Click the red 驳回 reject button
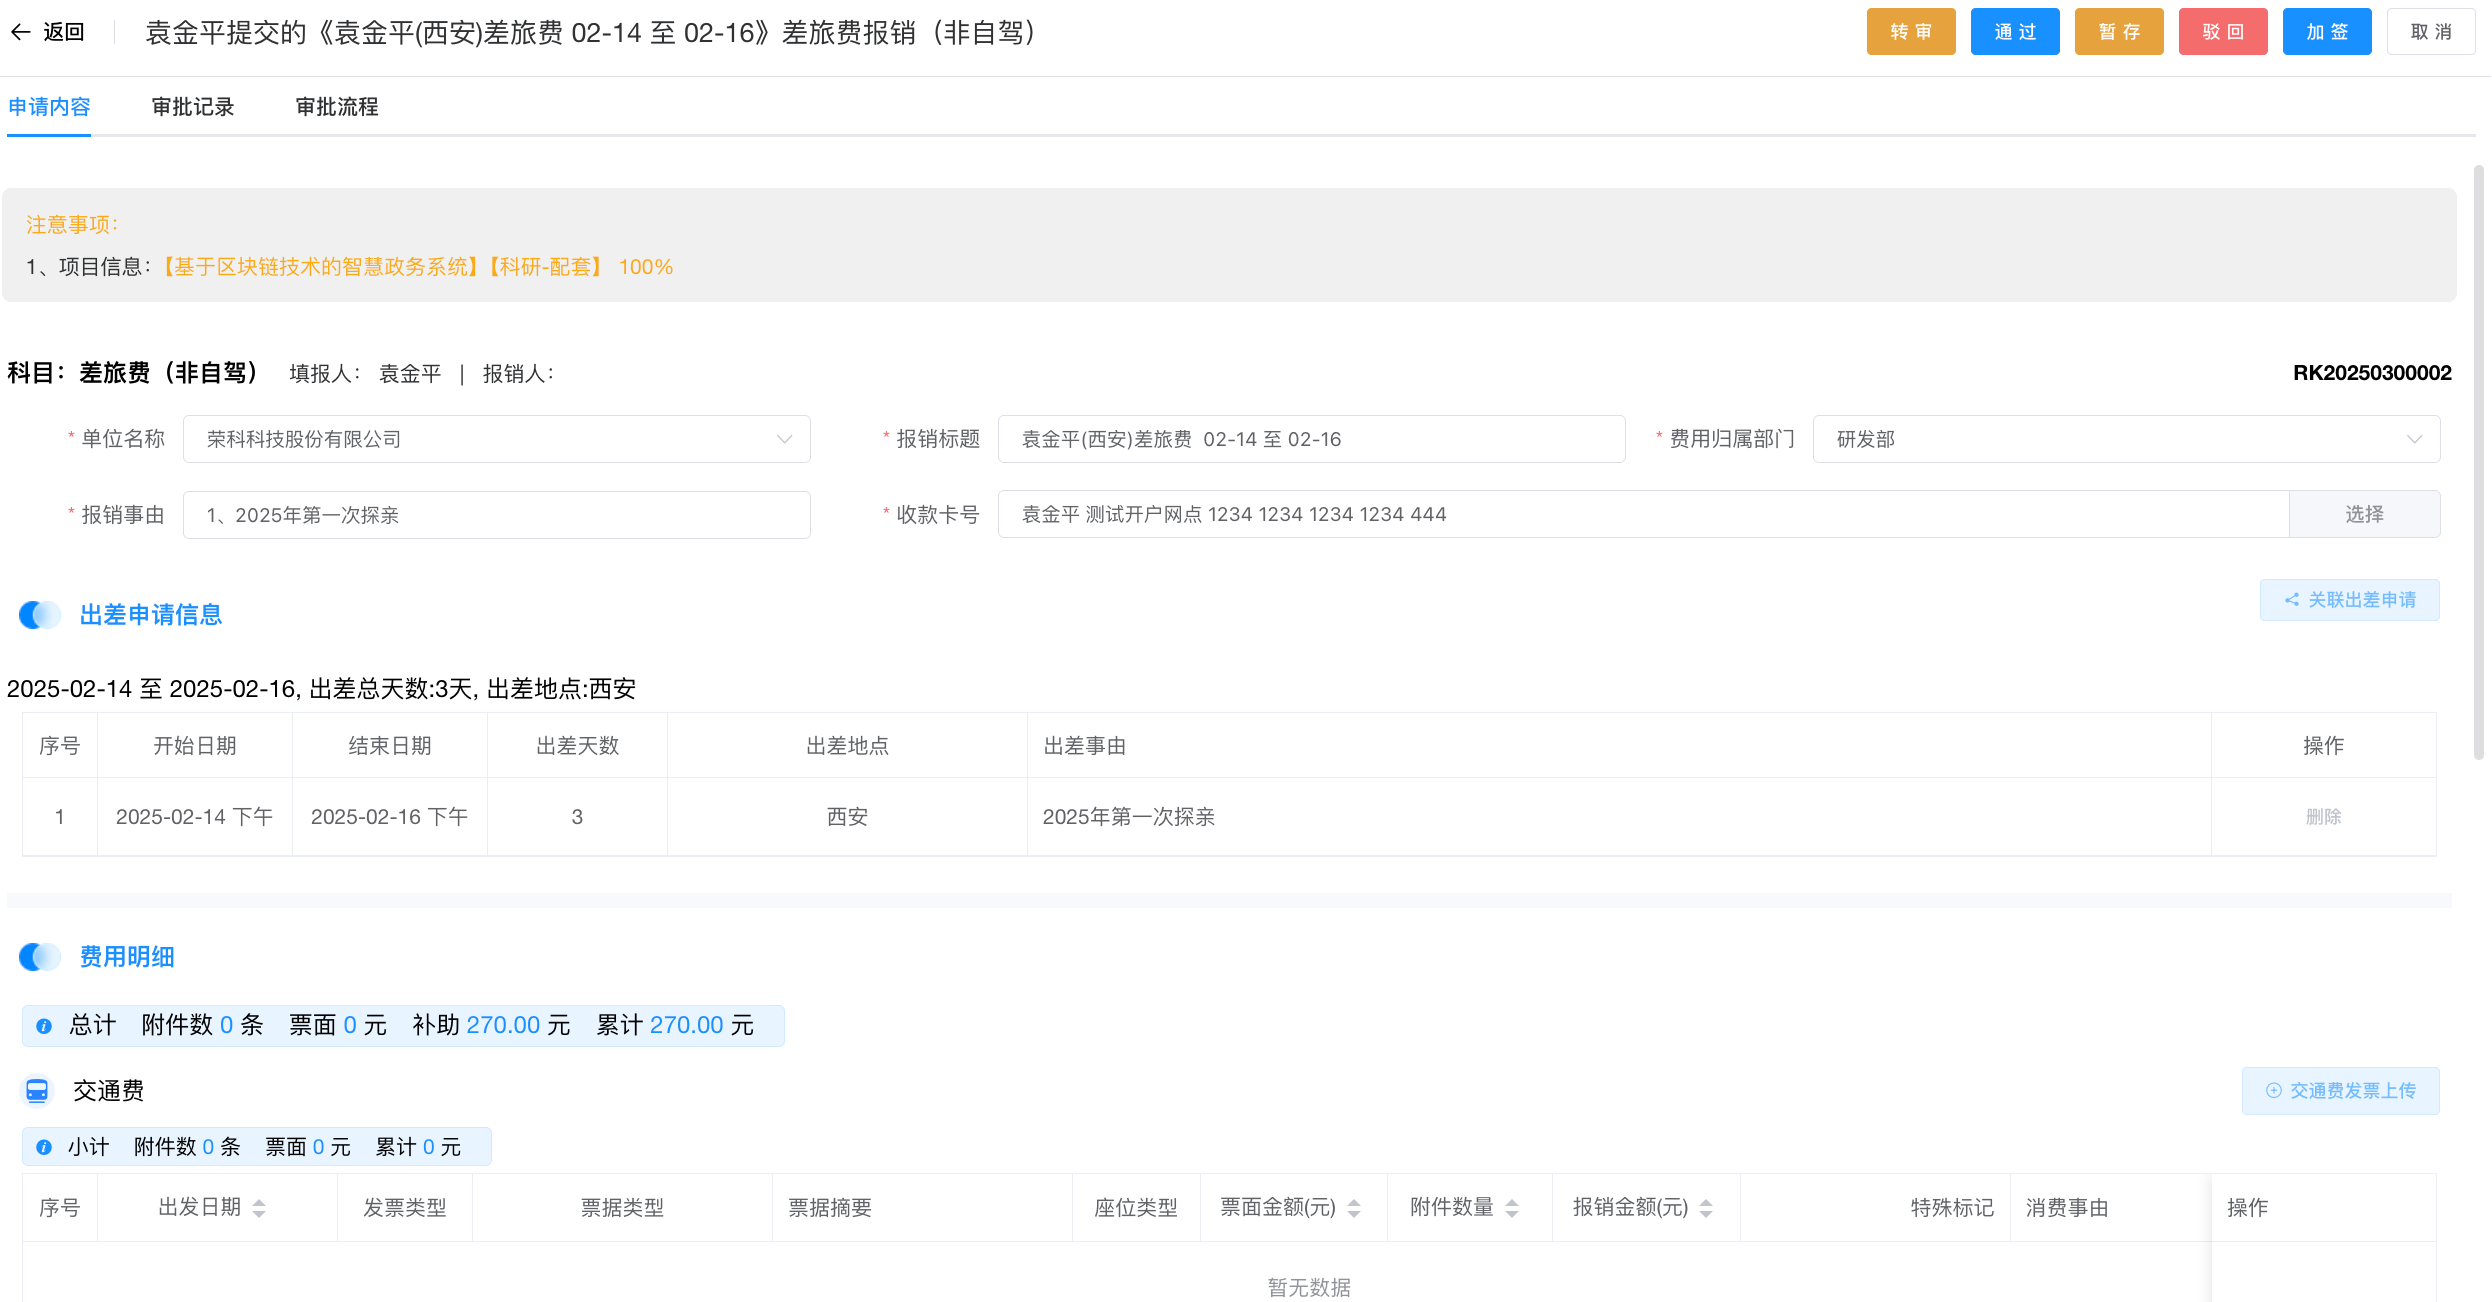2492x1302 pixels. click(x=2222, y=32)
